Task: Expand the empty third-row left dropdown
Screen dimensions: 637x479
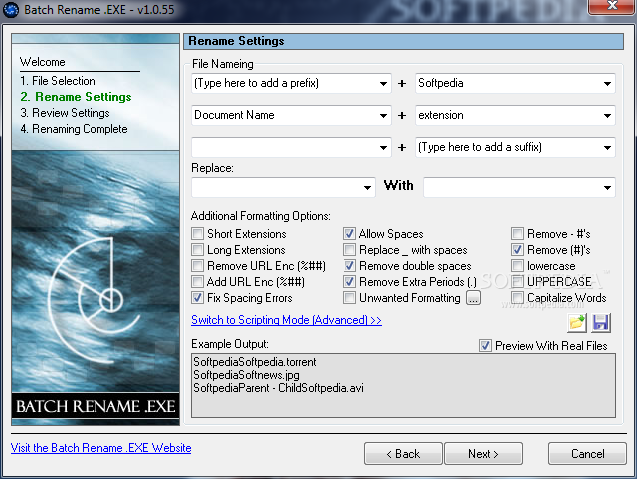Action: 383,147
